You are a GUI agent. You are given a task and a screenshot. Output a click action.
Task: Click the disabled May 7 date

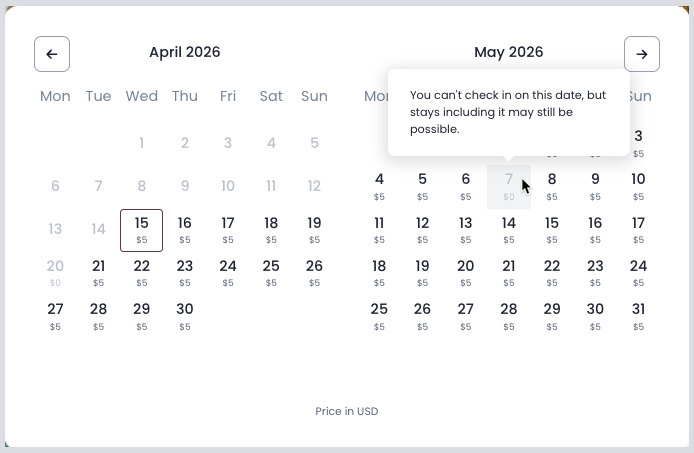pyautogui.click(x=509, y=186)
